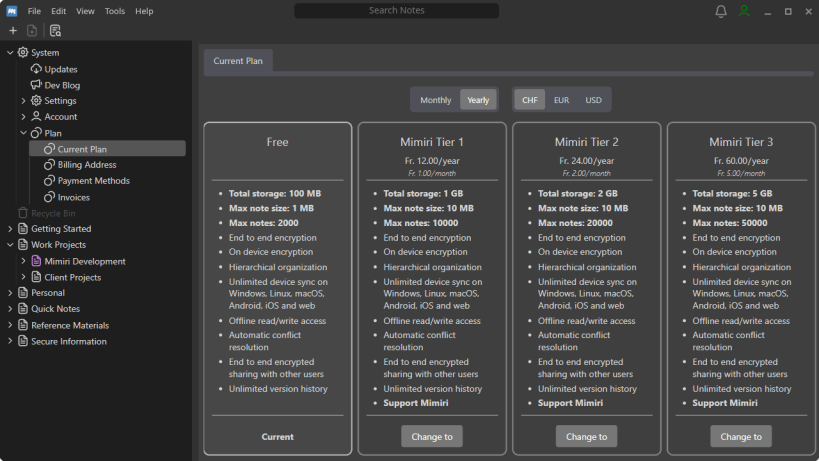Click the Getting Started note icon
The width and height of the screenshot is (819, 461).
coord(23,229)
